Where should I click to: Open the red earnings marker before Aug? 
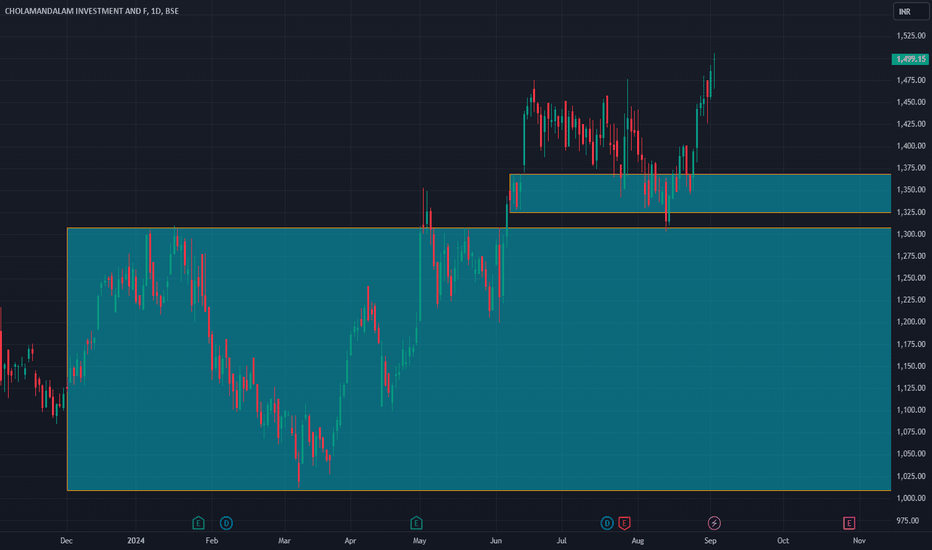[624, 523]
